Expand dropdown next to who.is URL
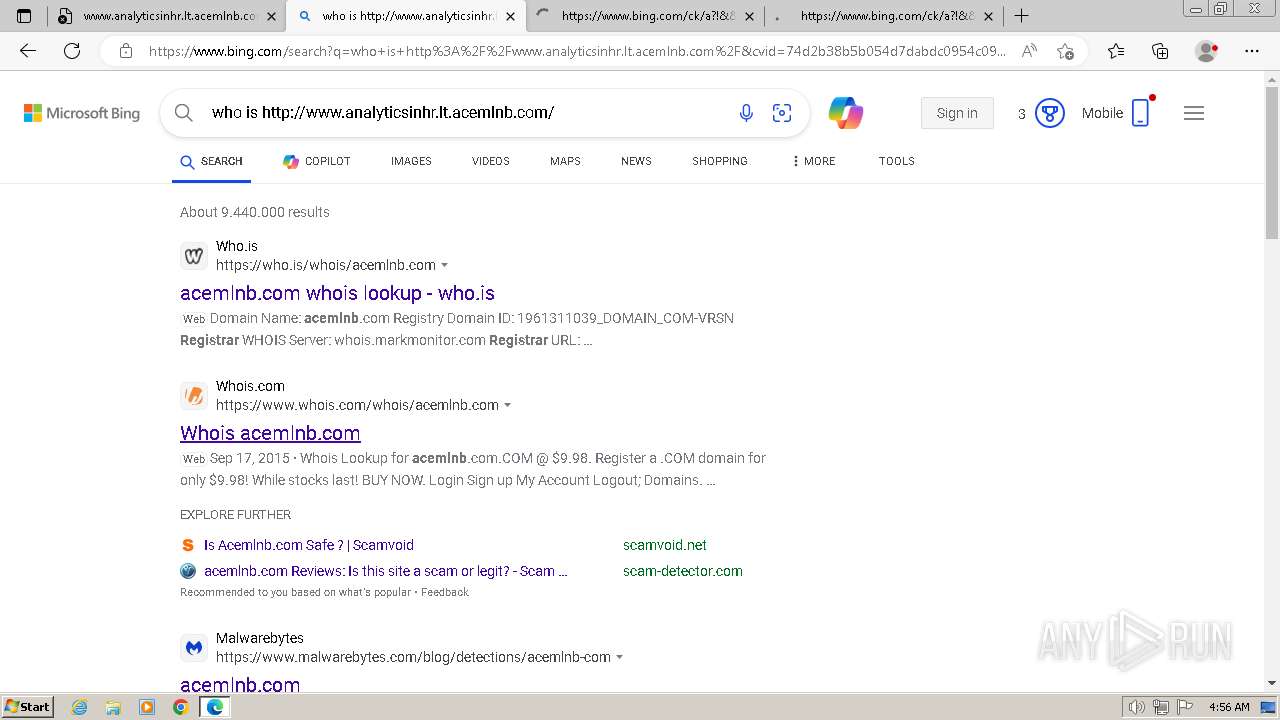1280x720 pixels. coord(445,266)
